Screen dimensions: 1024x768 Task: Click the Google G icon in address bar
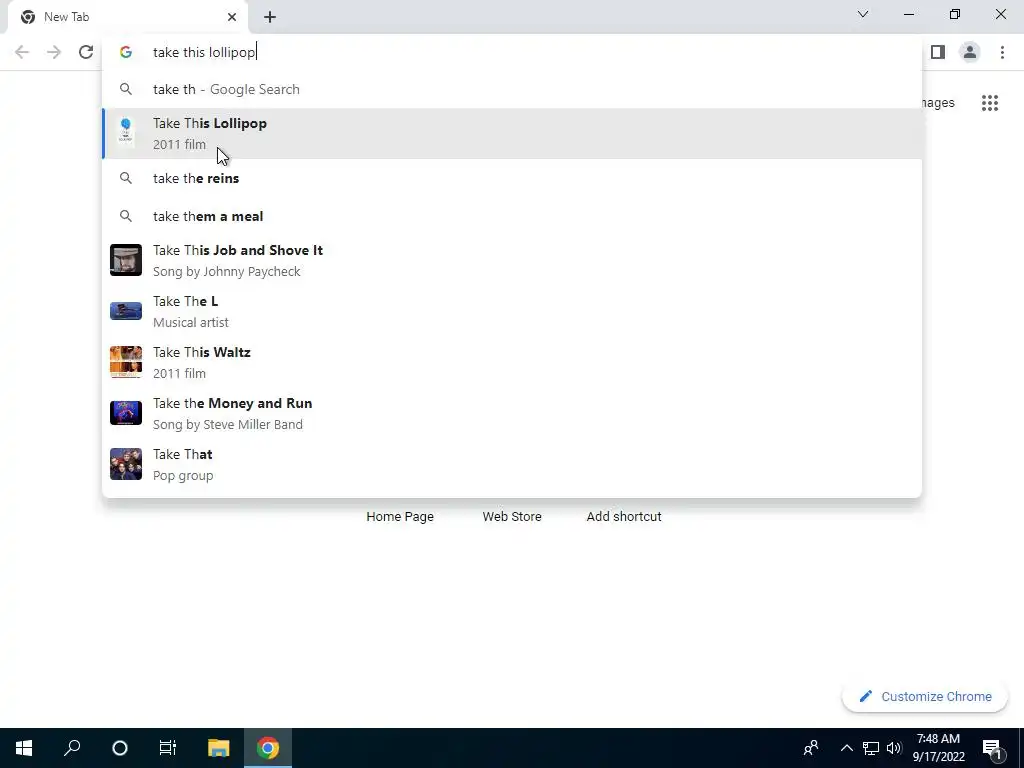tap(126, 52)
